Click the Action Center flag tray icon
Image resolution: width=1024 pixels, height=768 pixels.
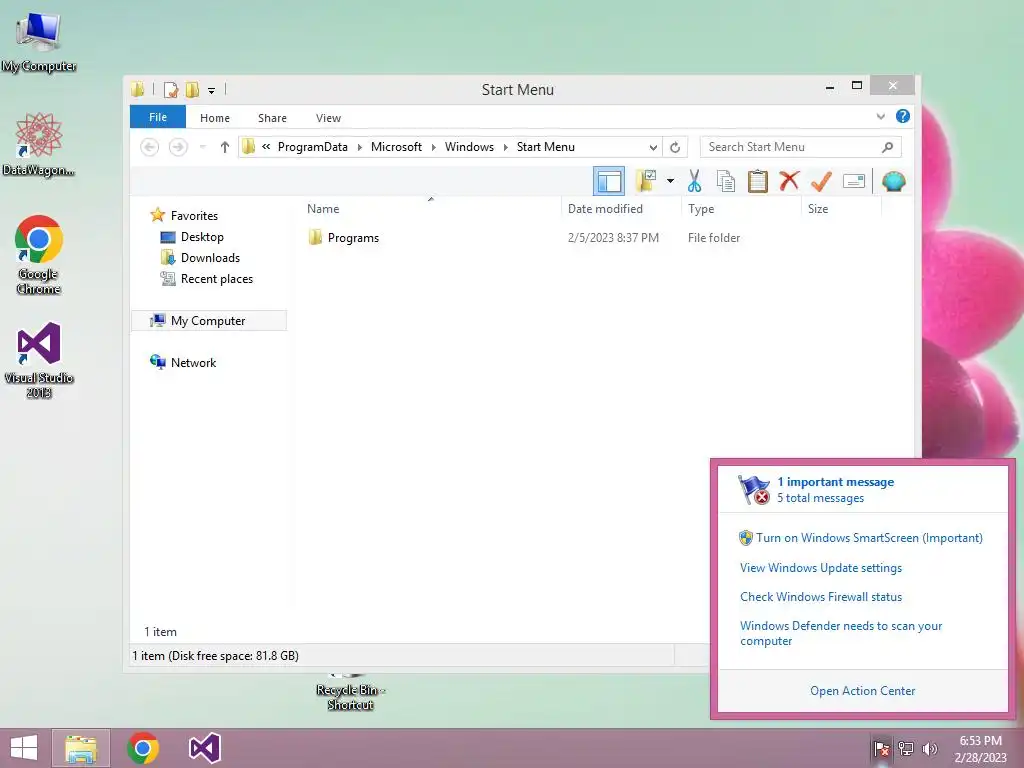tap(882, 748)
